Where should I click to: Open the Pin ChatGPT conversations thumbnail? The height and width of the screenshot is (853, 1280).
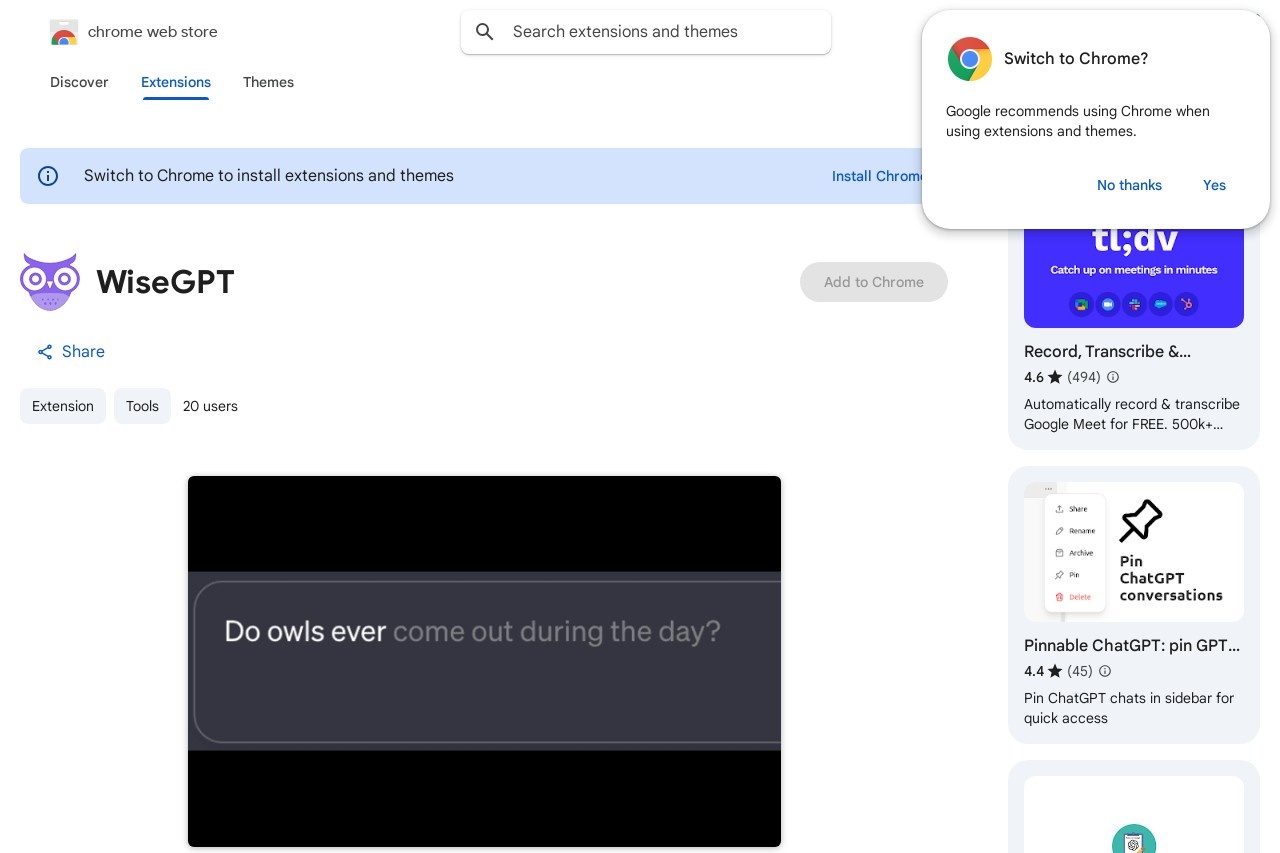click(x=1134, y=552)
